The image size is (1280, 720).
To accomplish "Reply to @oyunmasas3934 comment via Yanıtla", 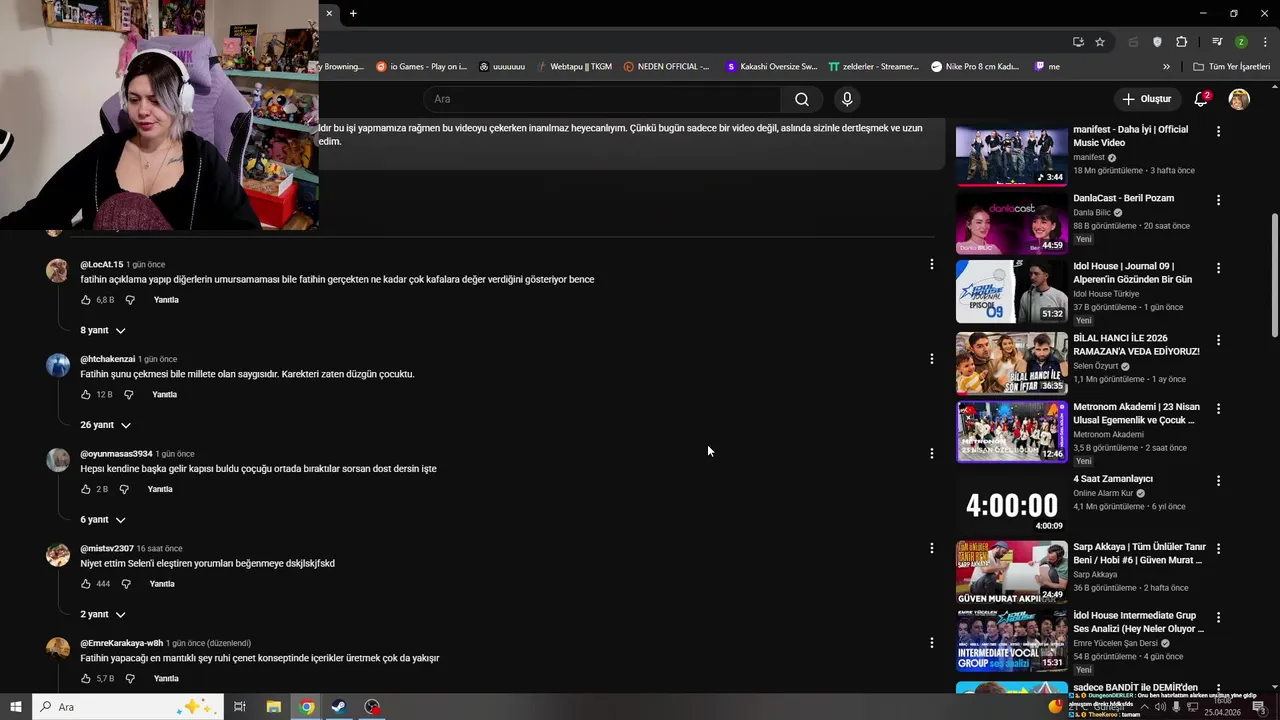I will pyautogui.click(x=160, y=489).
